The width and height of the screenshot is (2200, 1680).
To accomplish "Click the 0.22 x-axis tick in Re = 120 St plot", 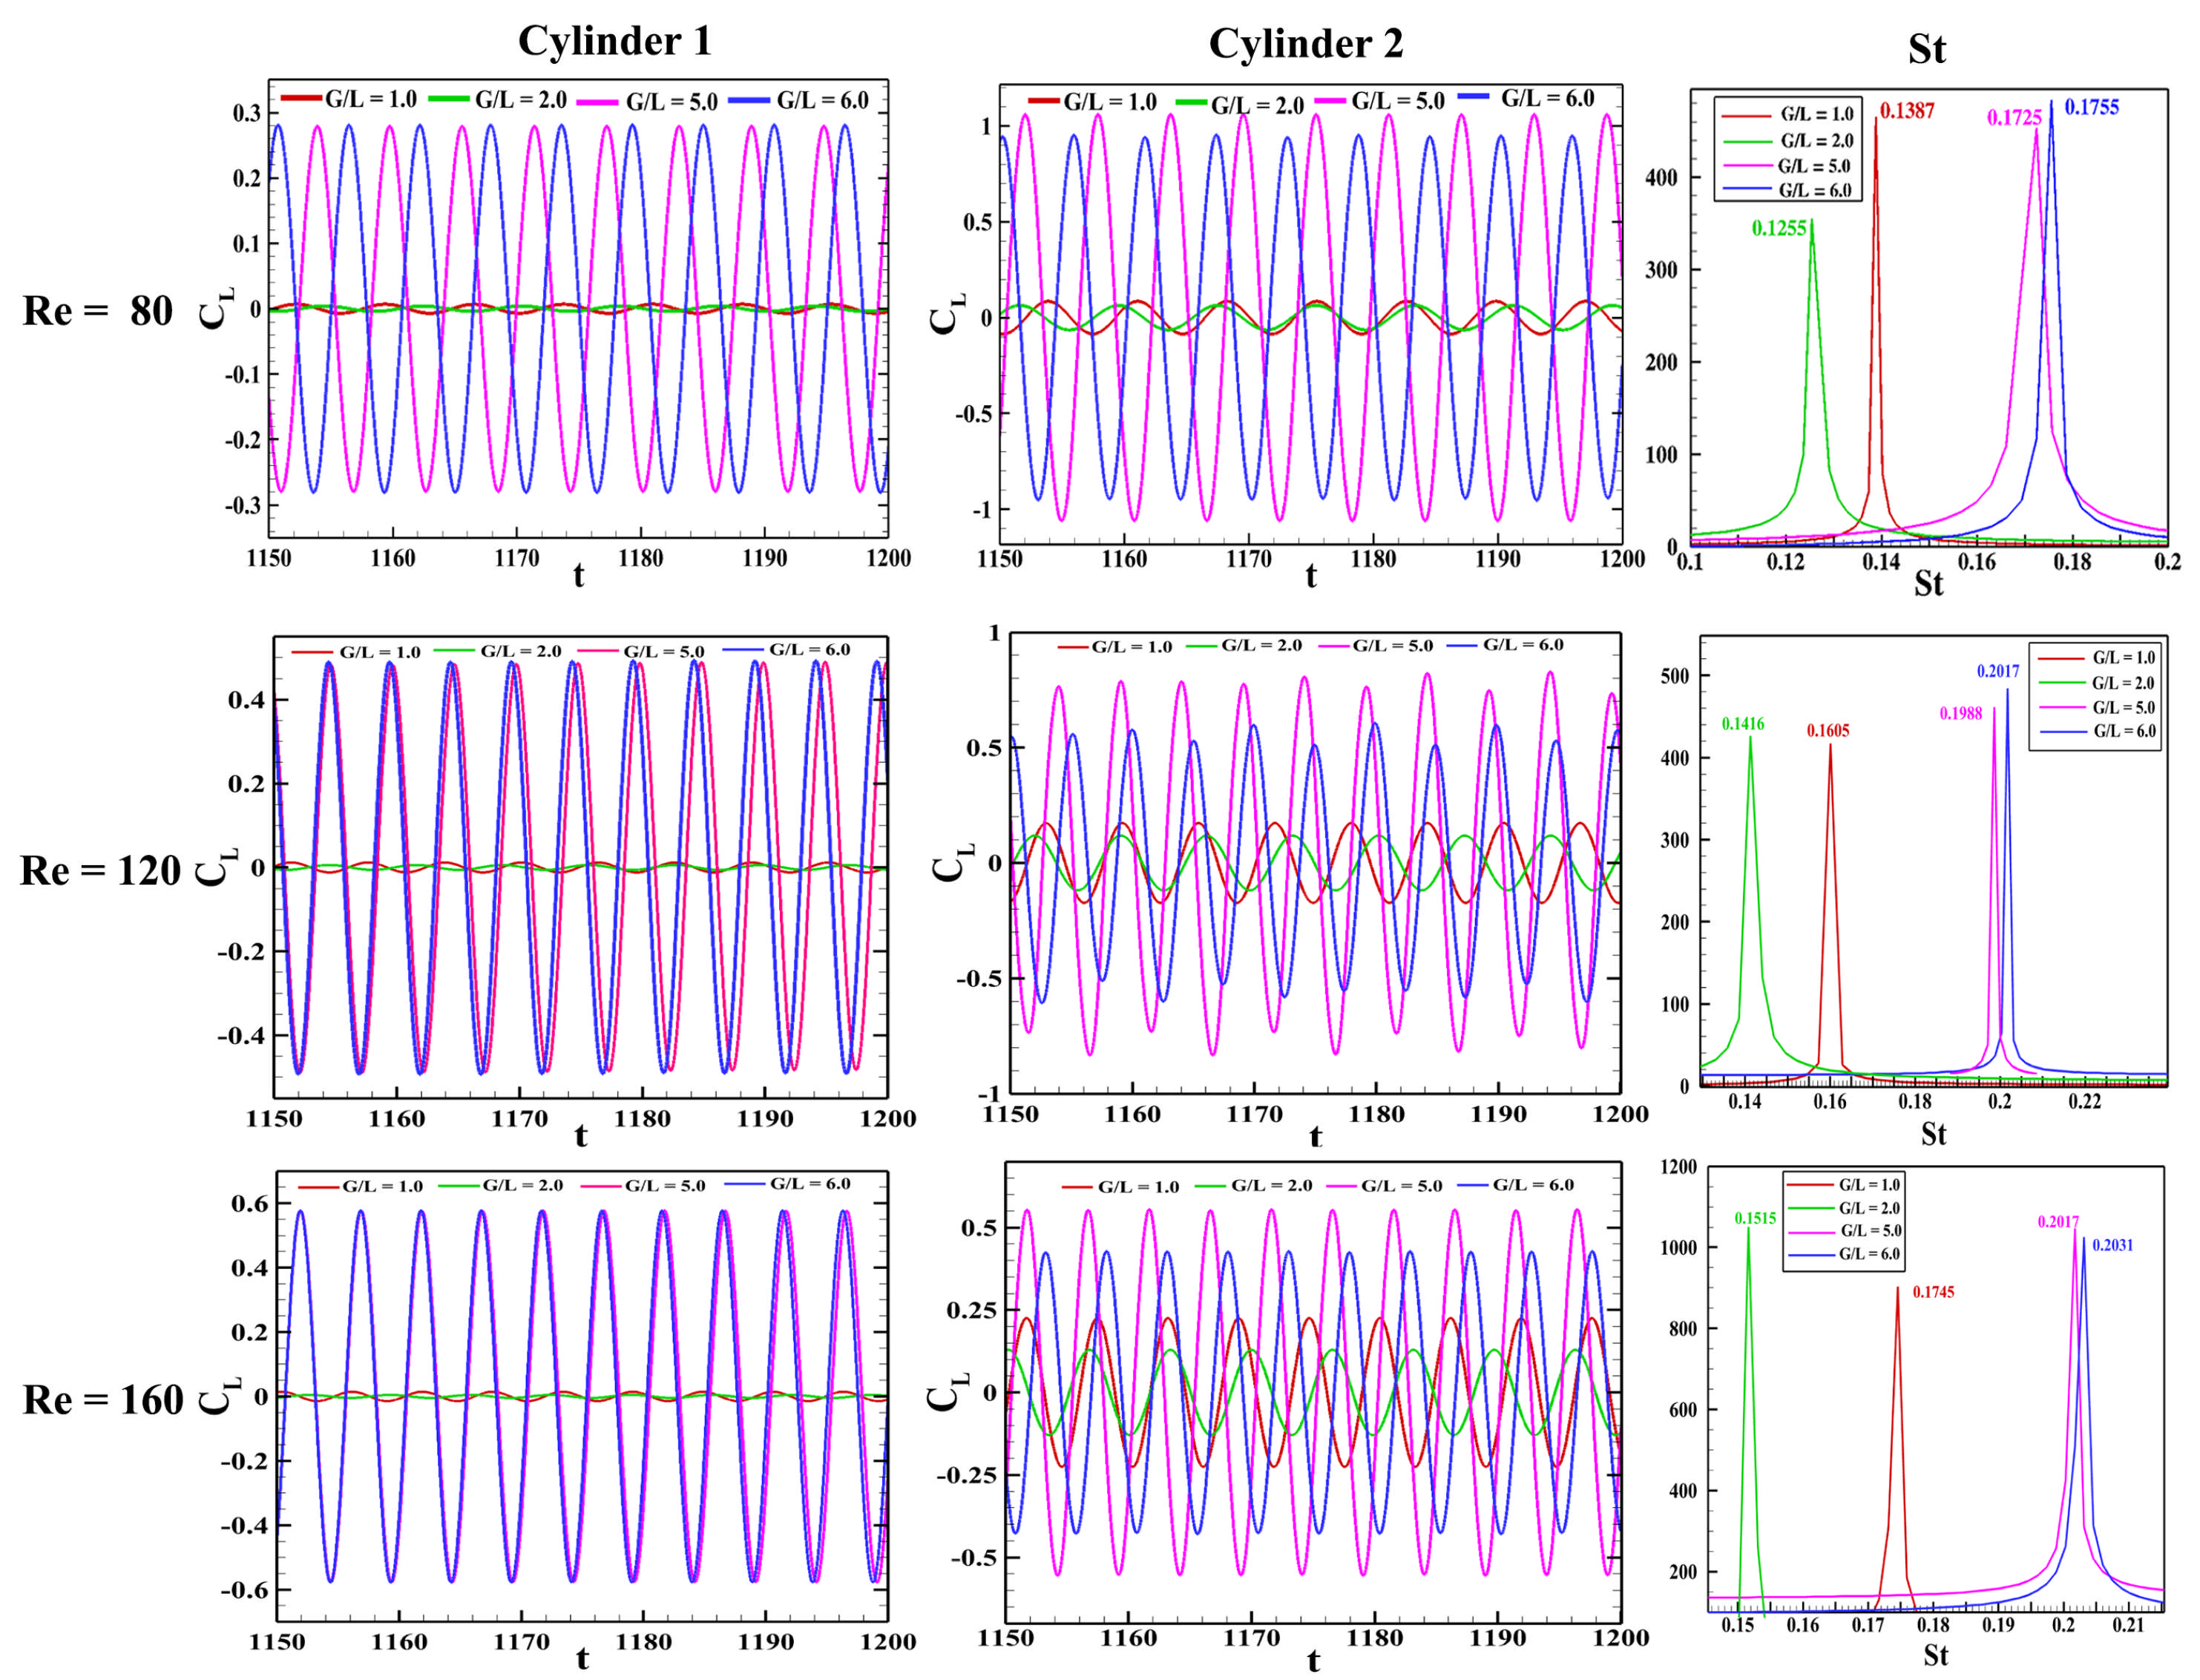I will 2085,1101.
